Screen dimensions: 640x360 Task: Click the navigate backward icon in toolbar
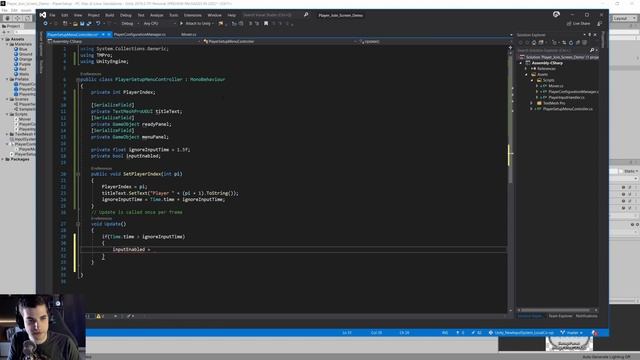[45, 24]
